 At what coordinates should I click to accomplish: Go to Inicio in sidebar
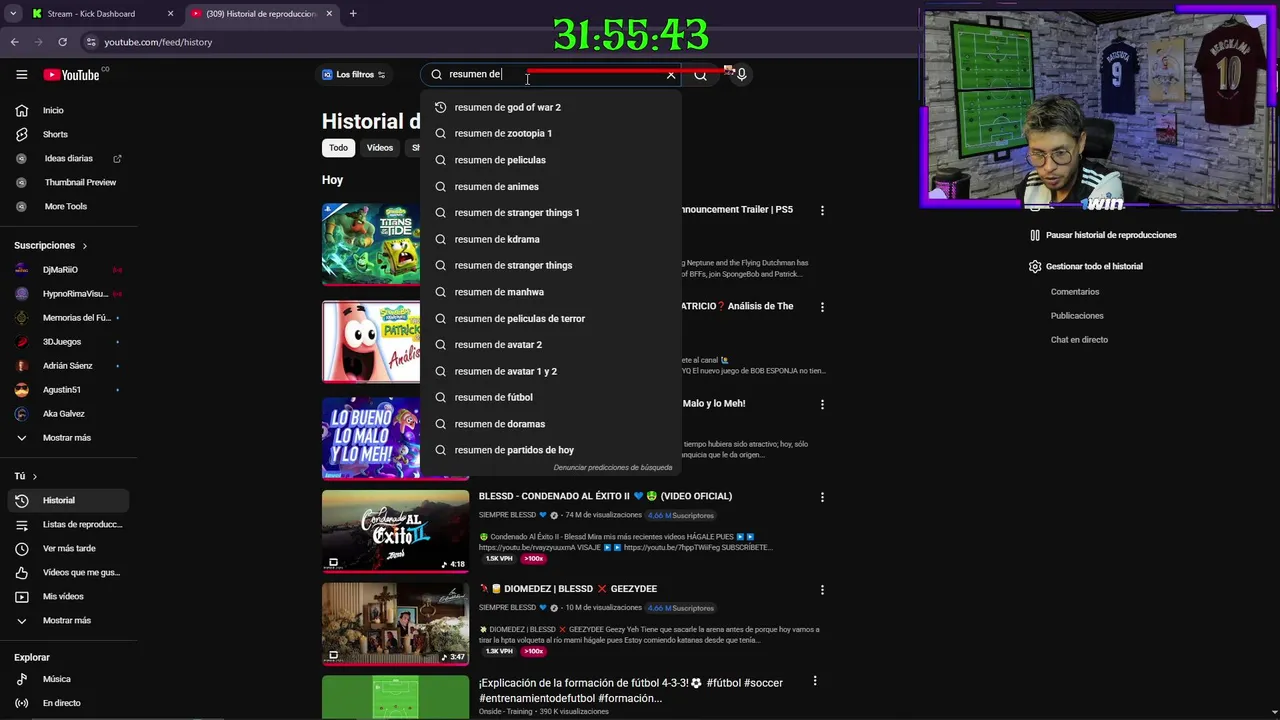click(x=68, y=110)
